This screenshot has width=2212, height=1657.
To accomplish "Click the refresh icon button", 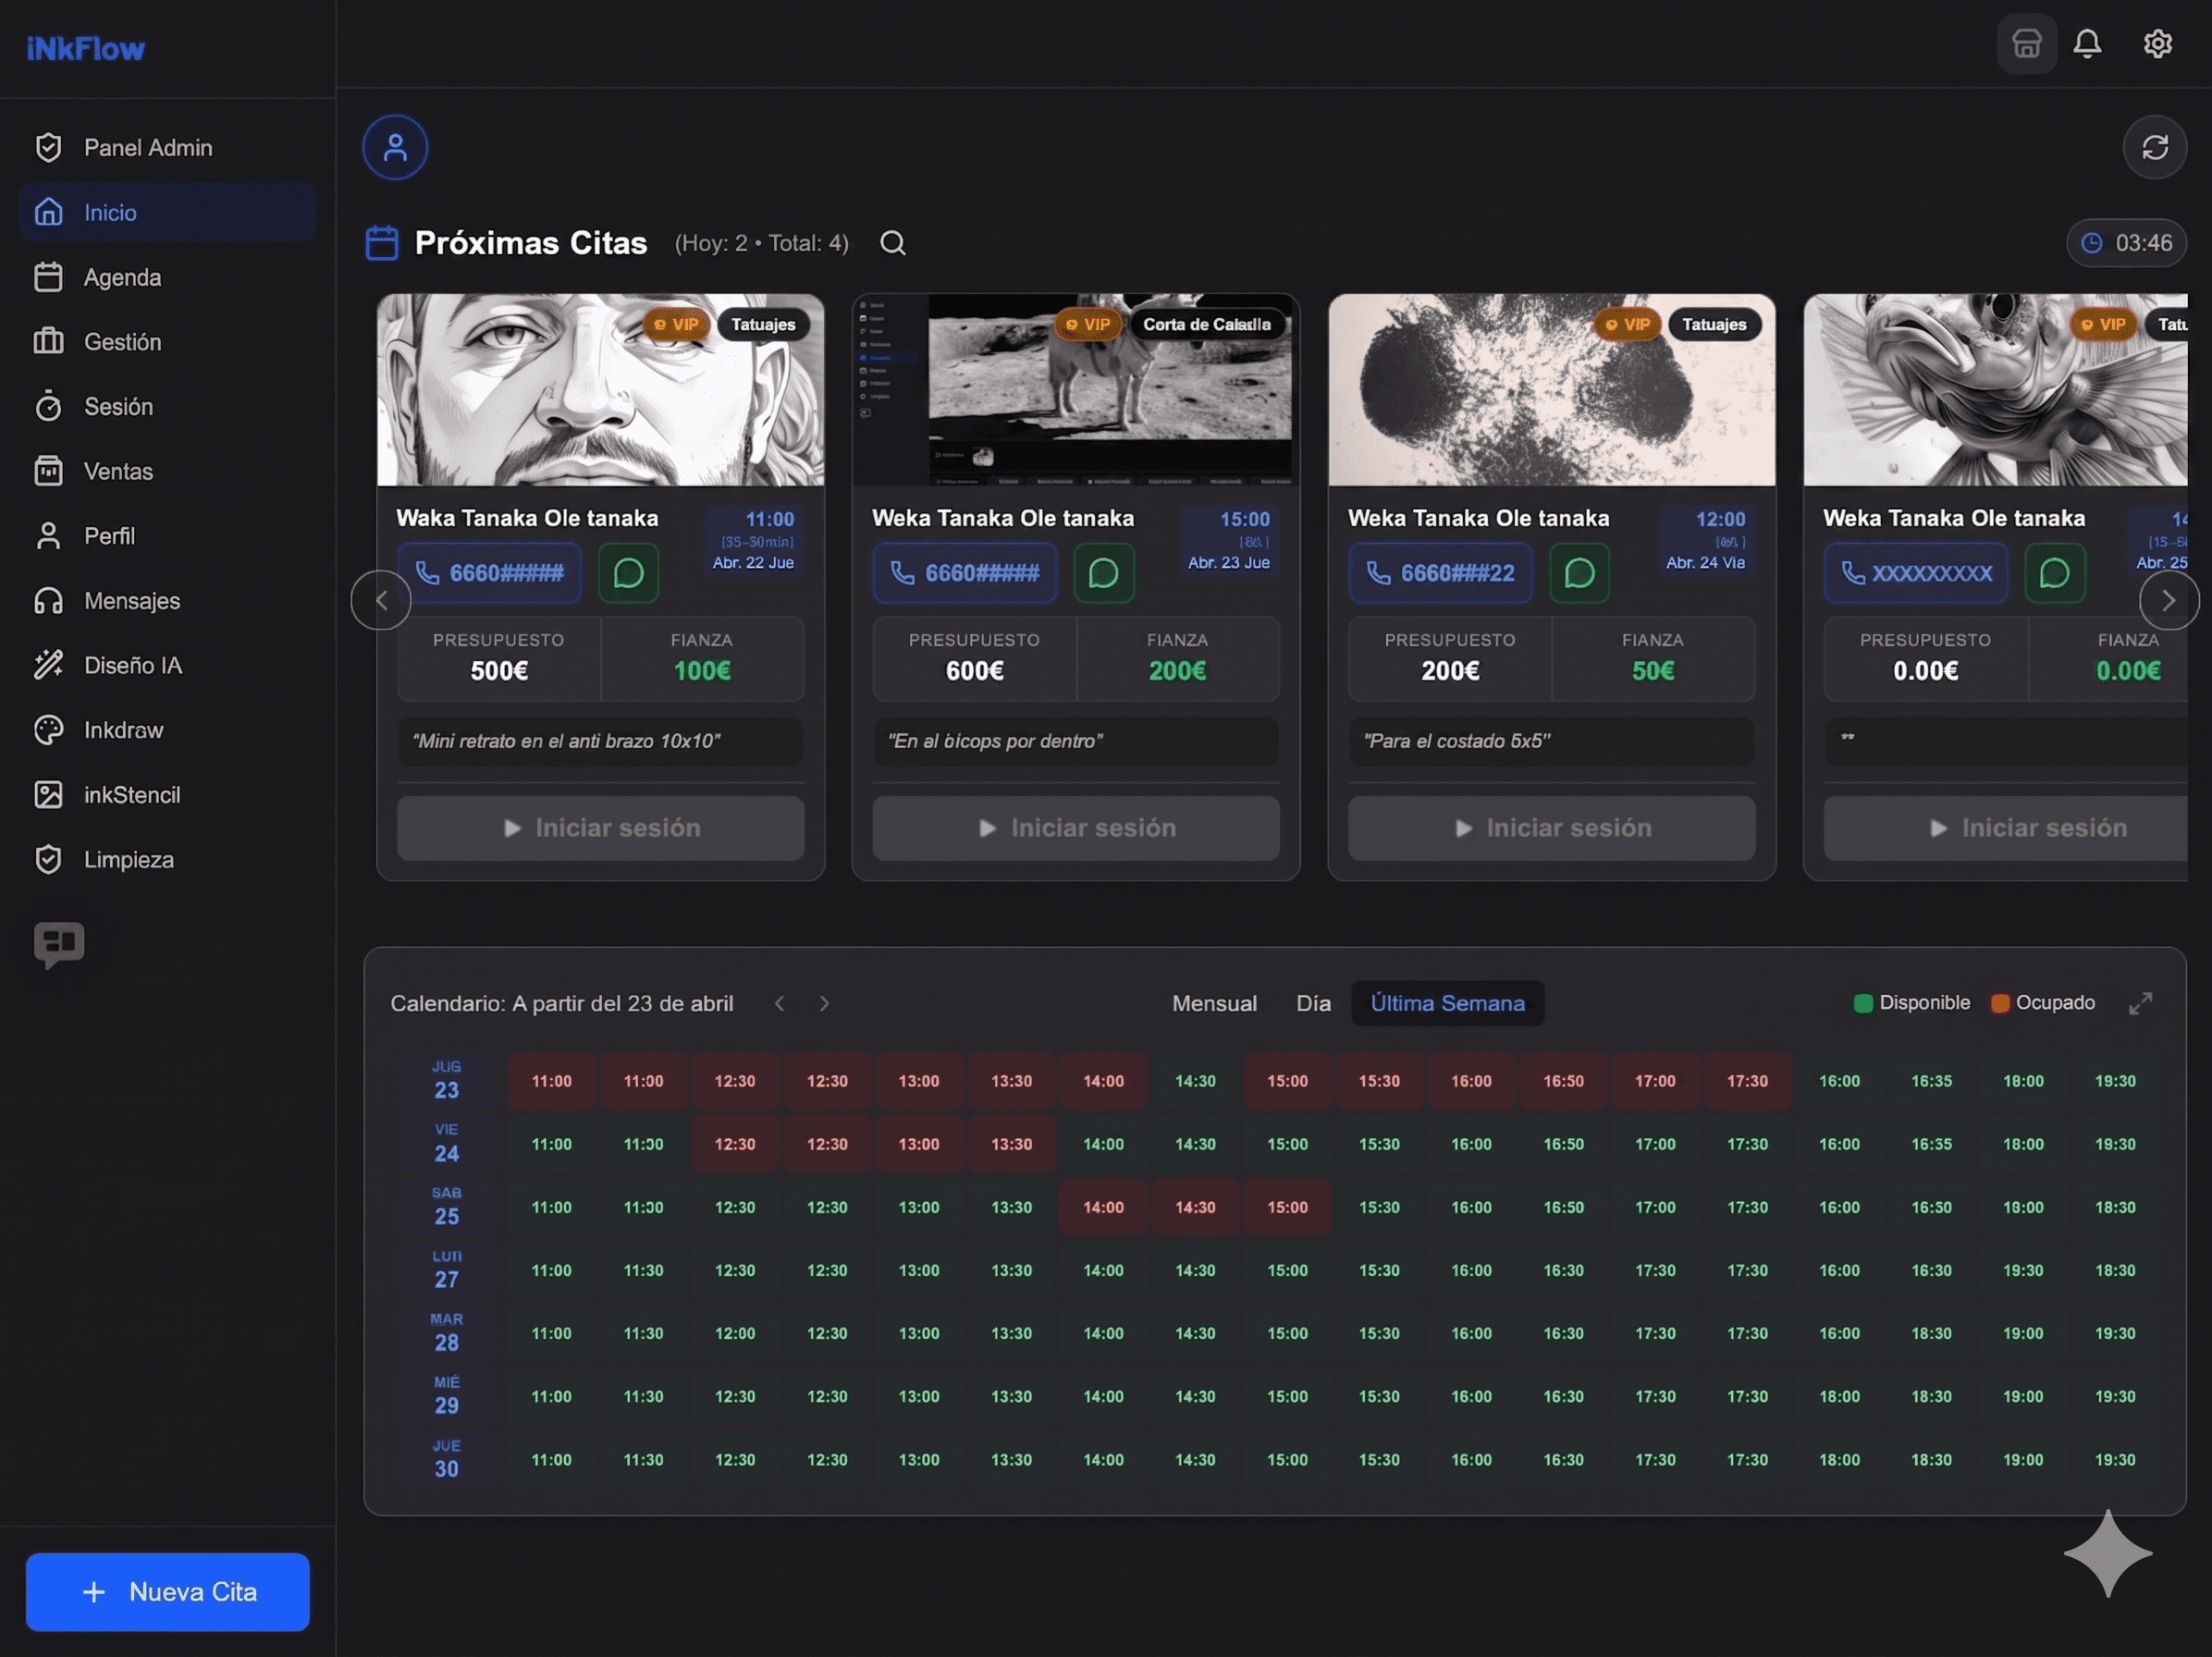I will pos(2154,148).
